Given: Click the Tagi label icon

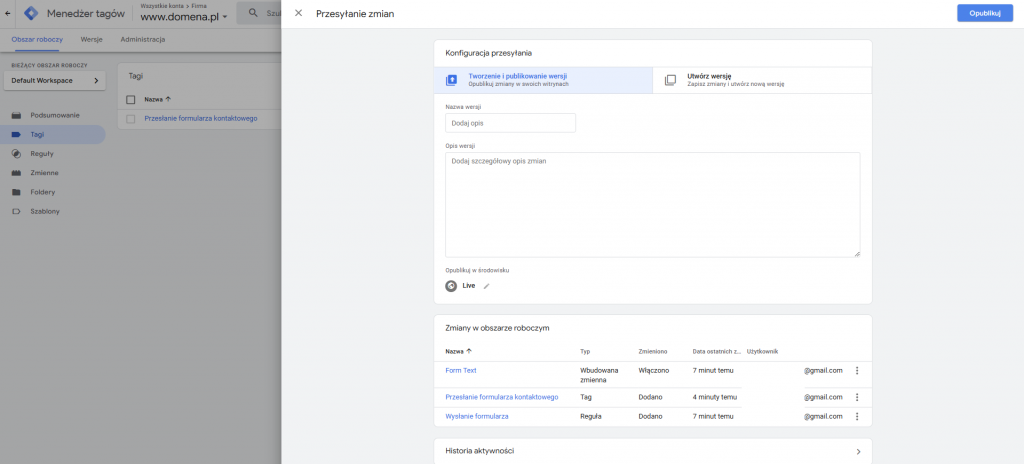Looking at the screenshot, I should point(16,135).
